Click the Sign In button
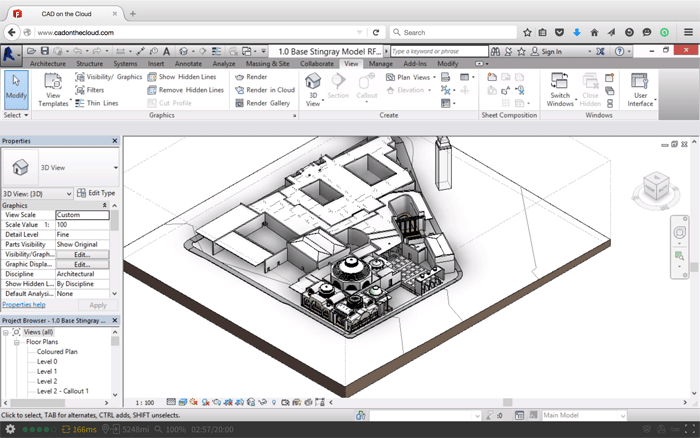 pos(546,52)
